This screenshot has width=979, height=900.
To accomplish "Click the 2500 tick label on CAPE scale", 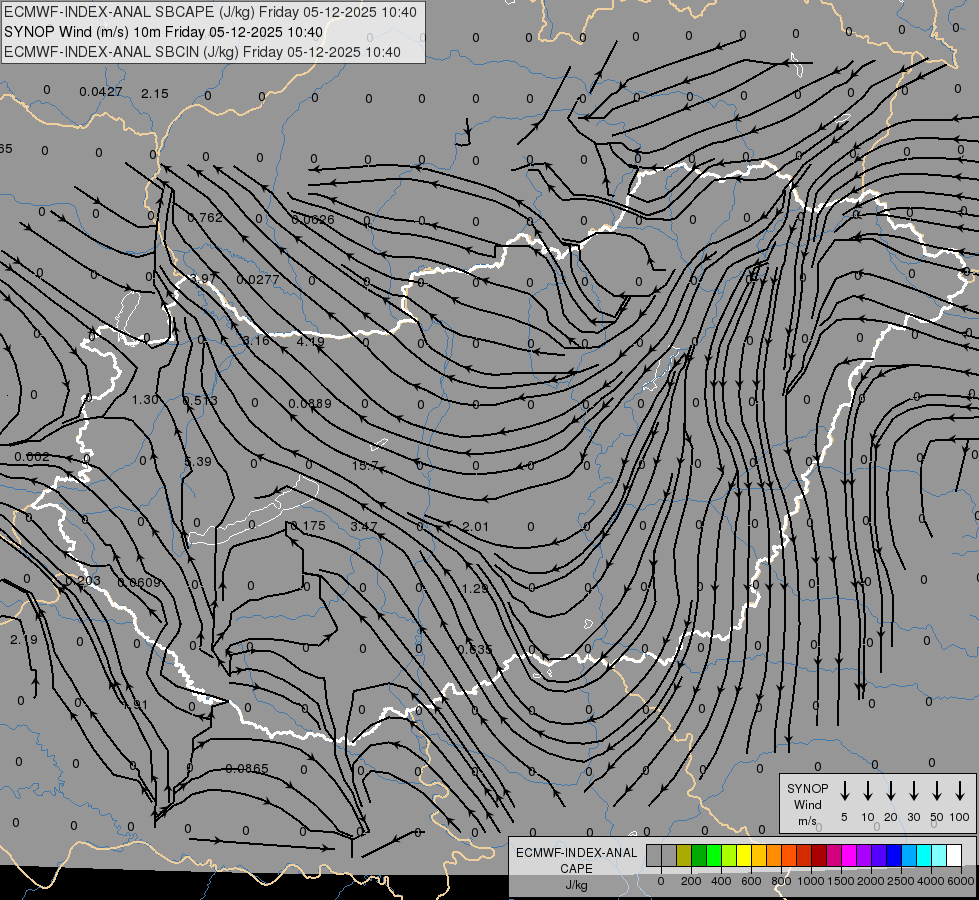I will pyautogui.click(x=901, y=881).
